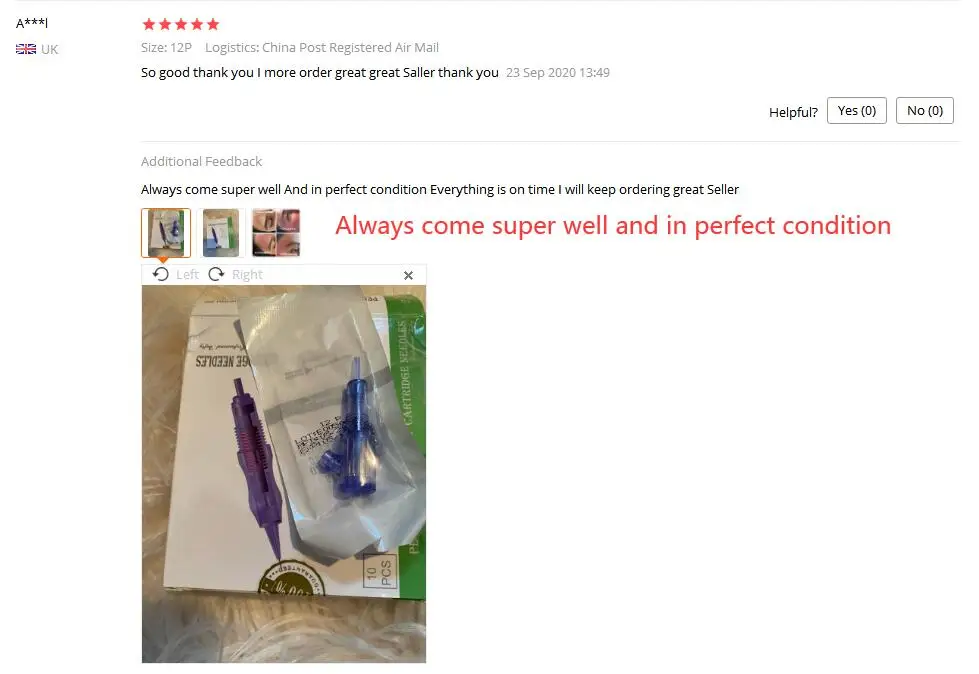Open the first highlighted review thumbnail

(x=165, y=233)
